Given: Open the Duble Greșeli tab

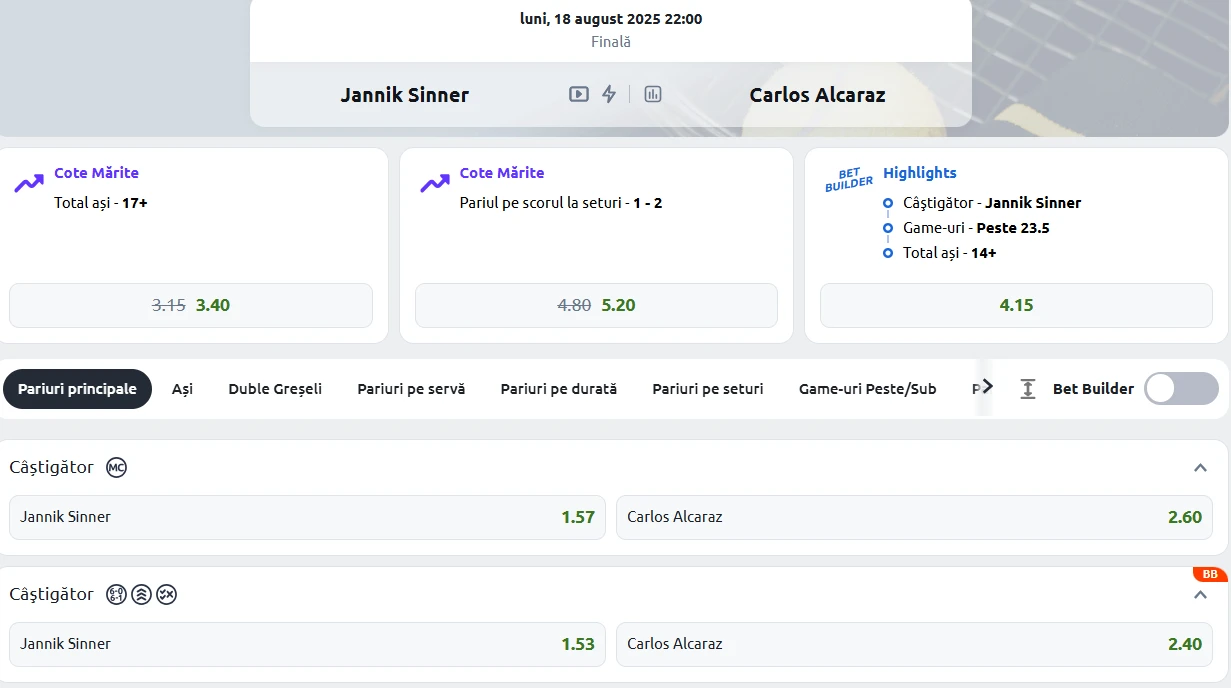Looking at the screenshot, I should (x=275, y=389).
